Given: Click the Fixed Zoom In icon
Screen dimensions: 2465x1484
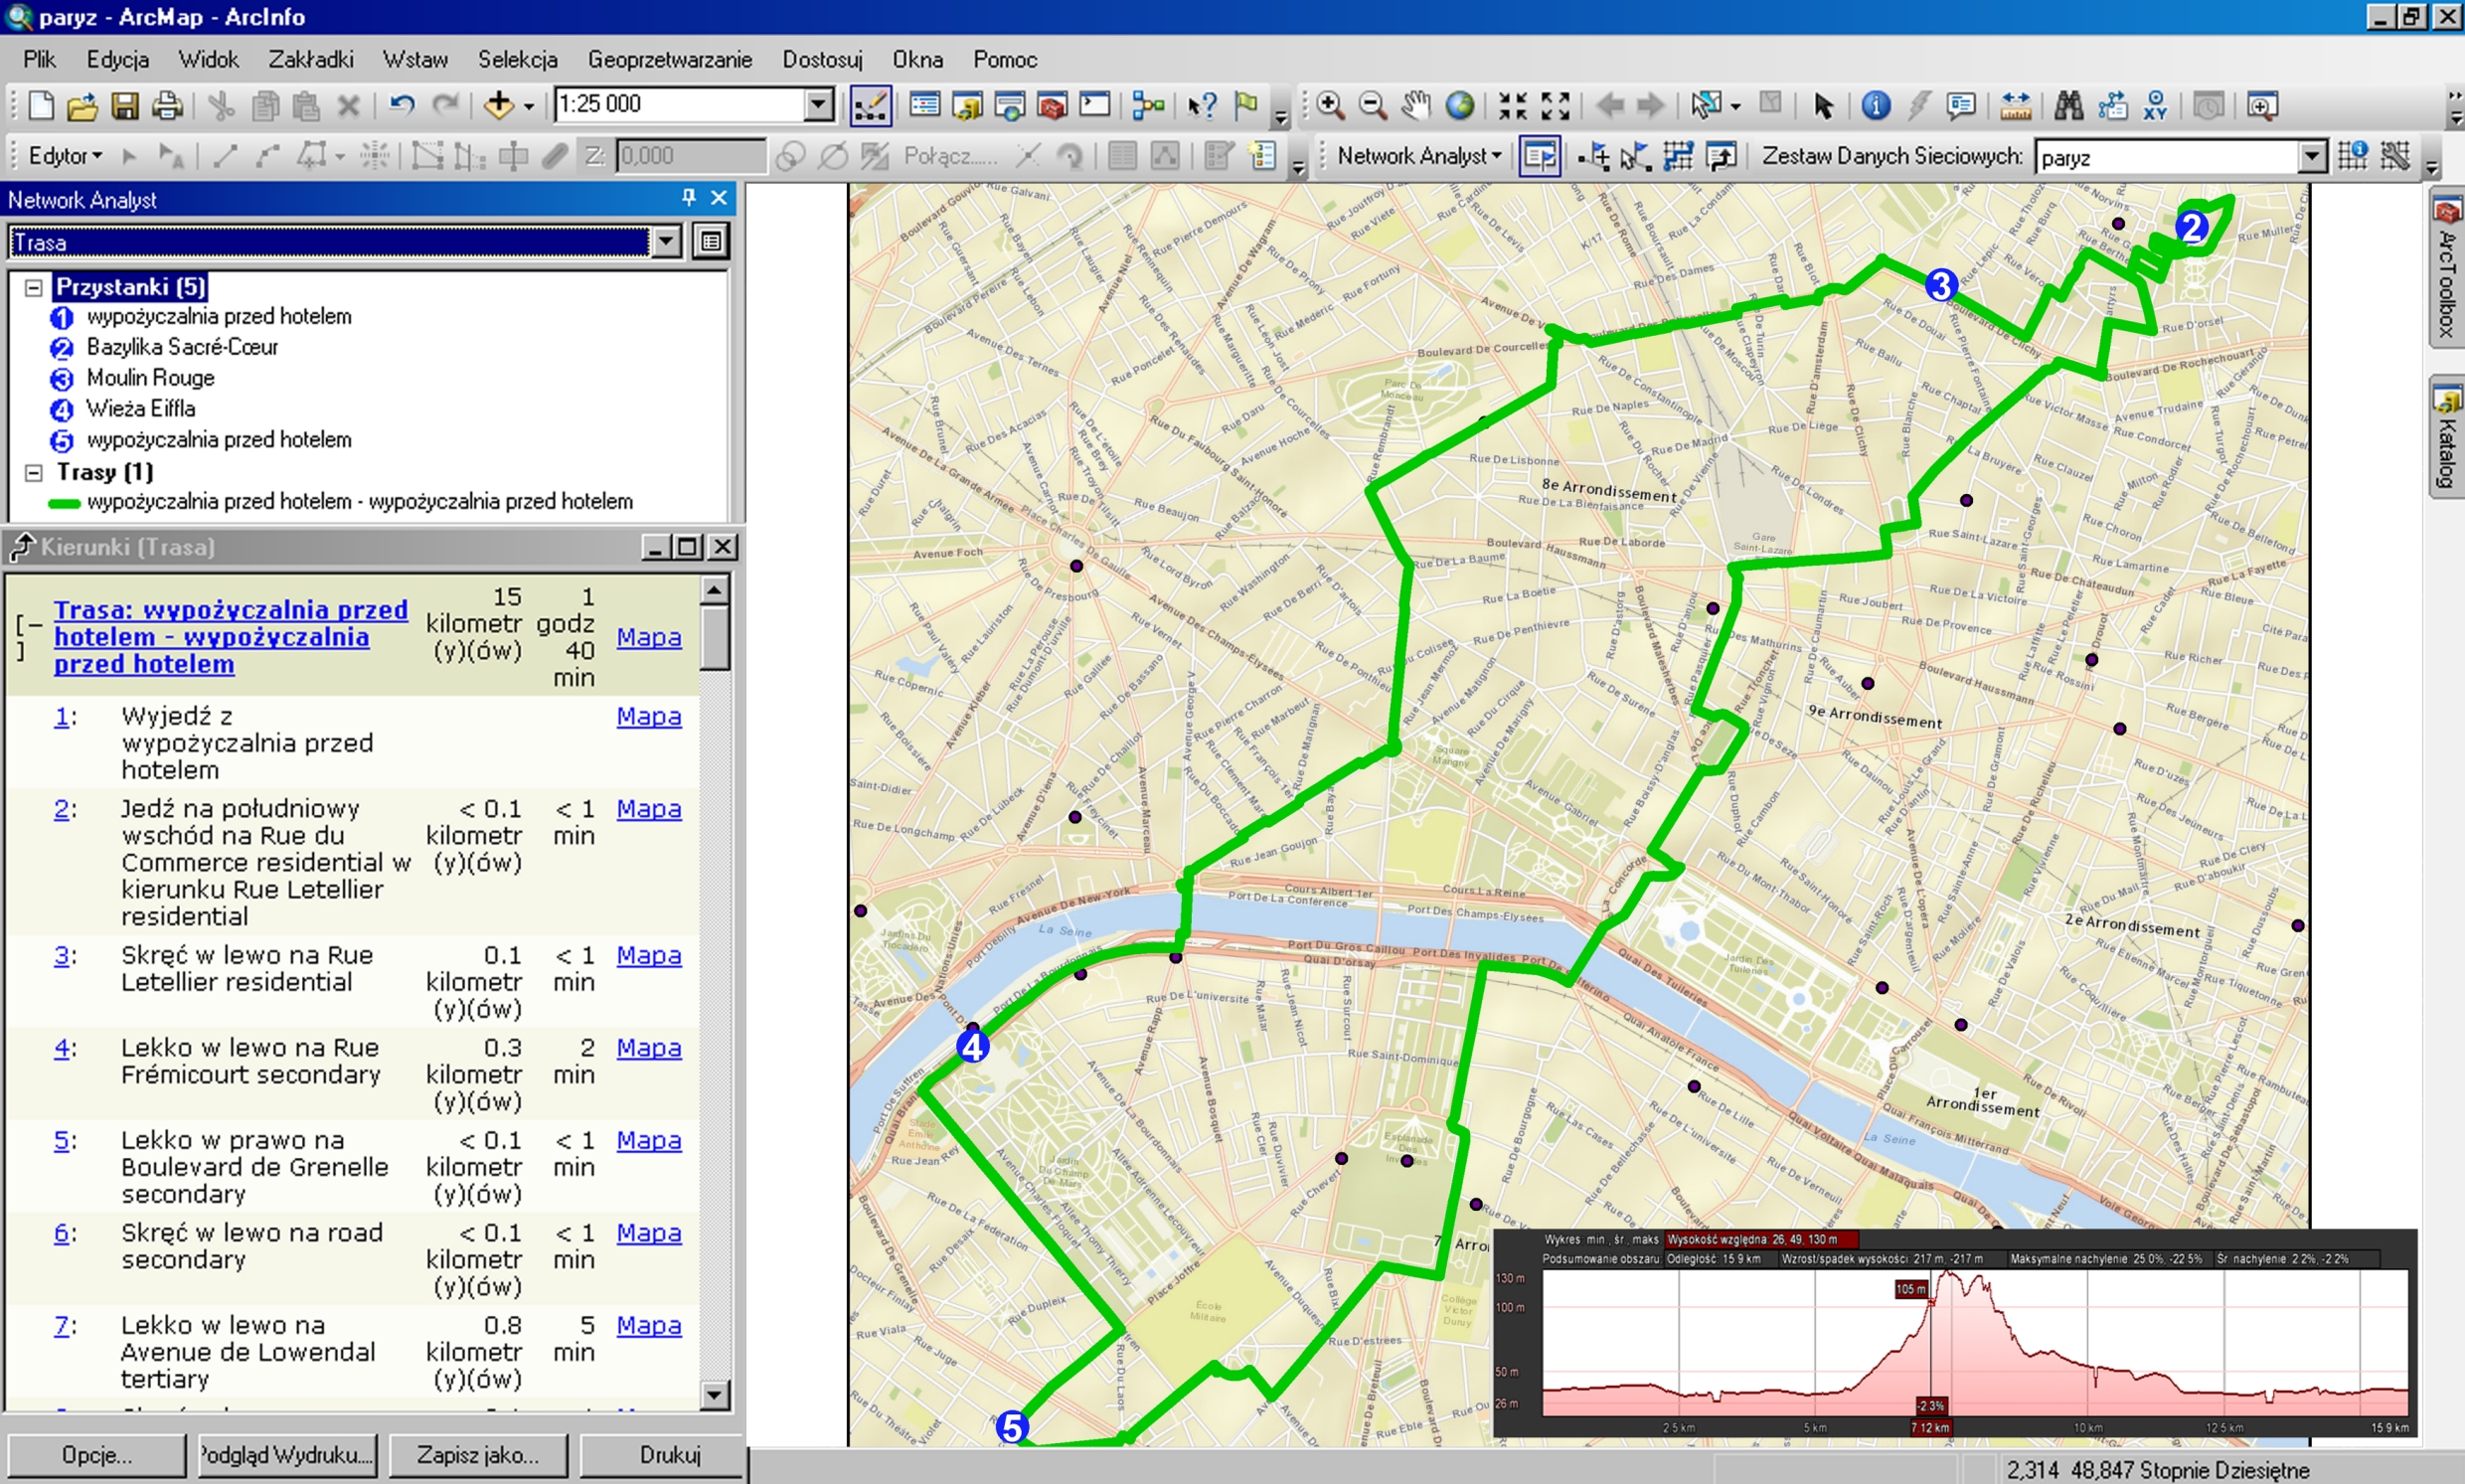Looking at the screenshot, I should pyautogui.click(x=1513, y=105).
